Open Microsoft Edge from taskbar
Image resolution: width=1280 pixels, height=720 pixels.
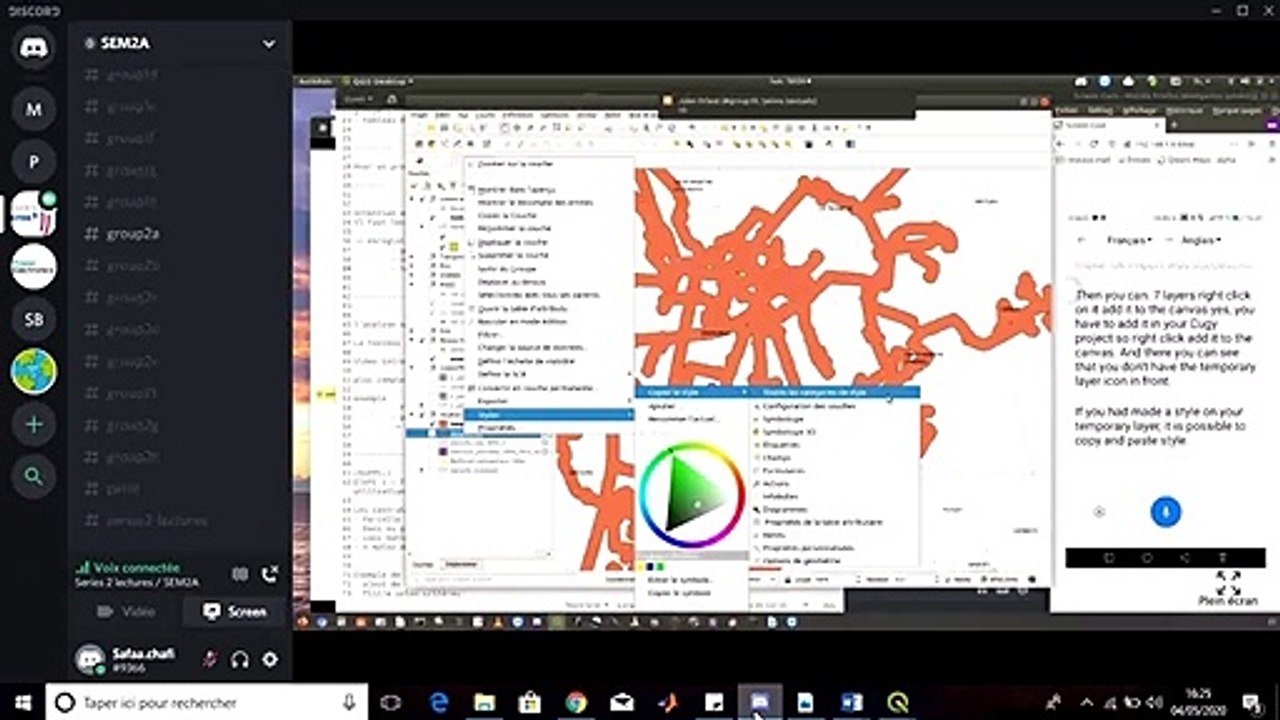(438, 703)
